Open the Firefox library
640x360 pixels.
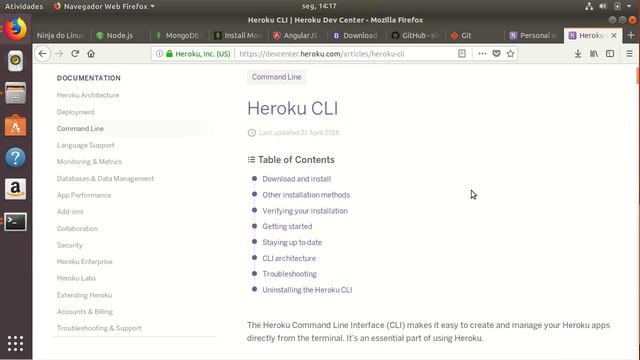[594, 53]
